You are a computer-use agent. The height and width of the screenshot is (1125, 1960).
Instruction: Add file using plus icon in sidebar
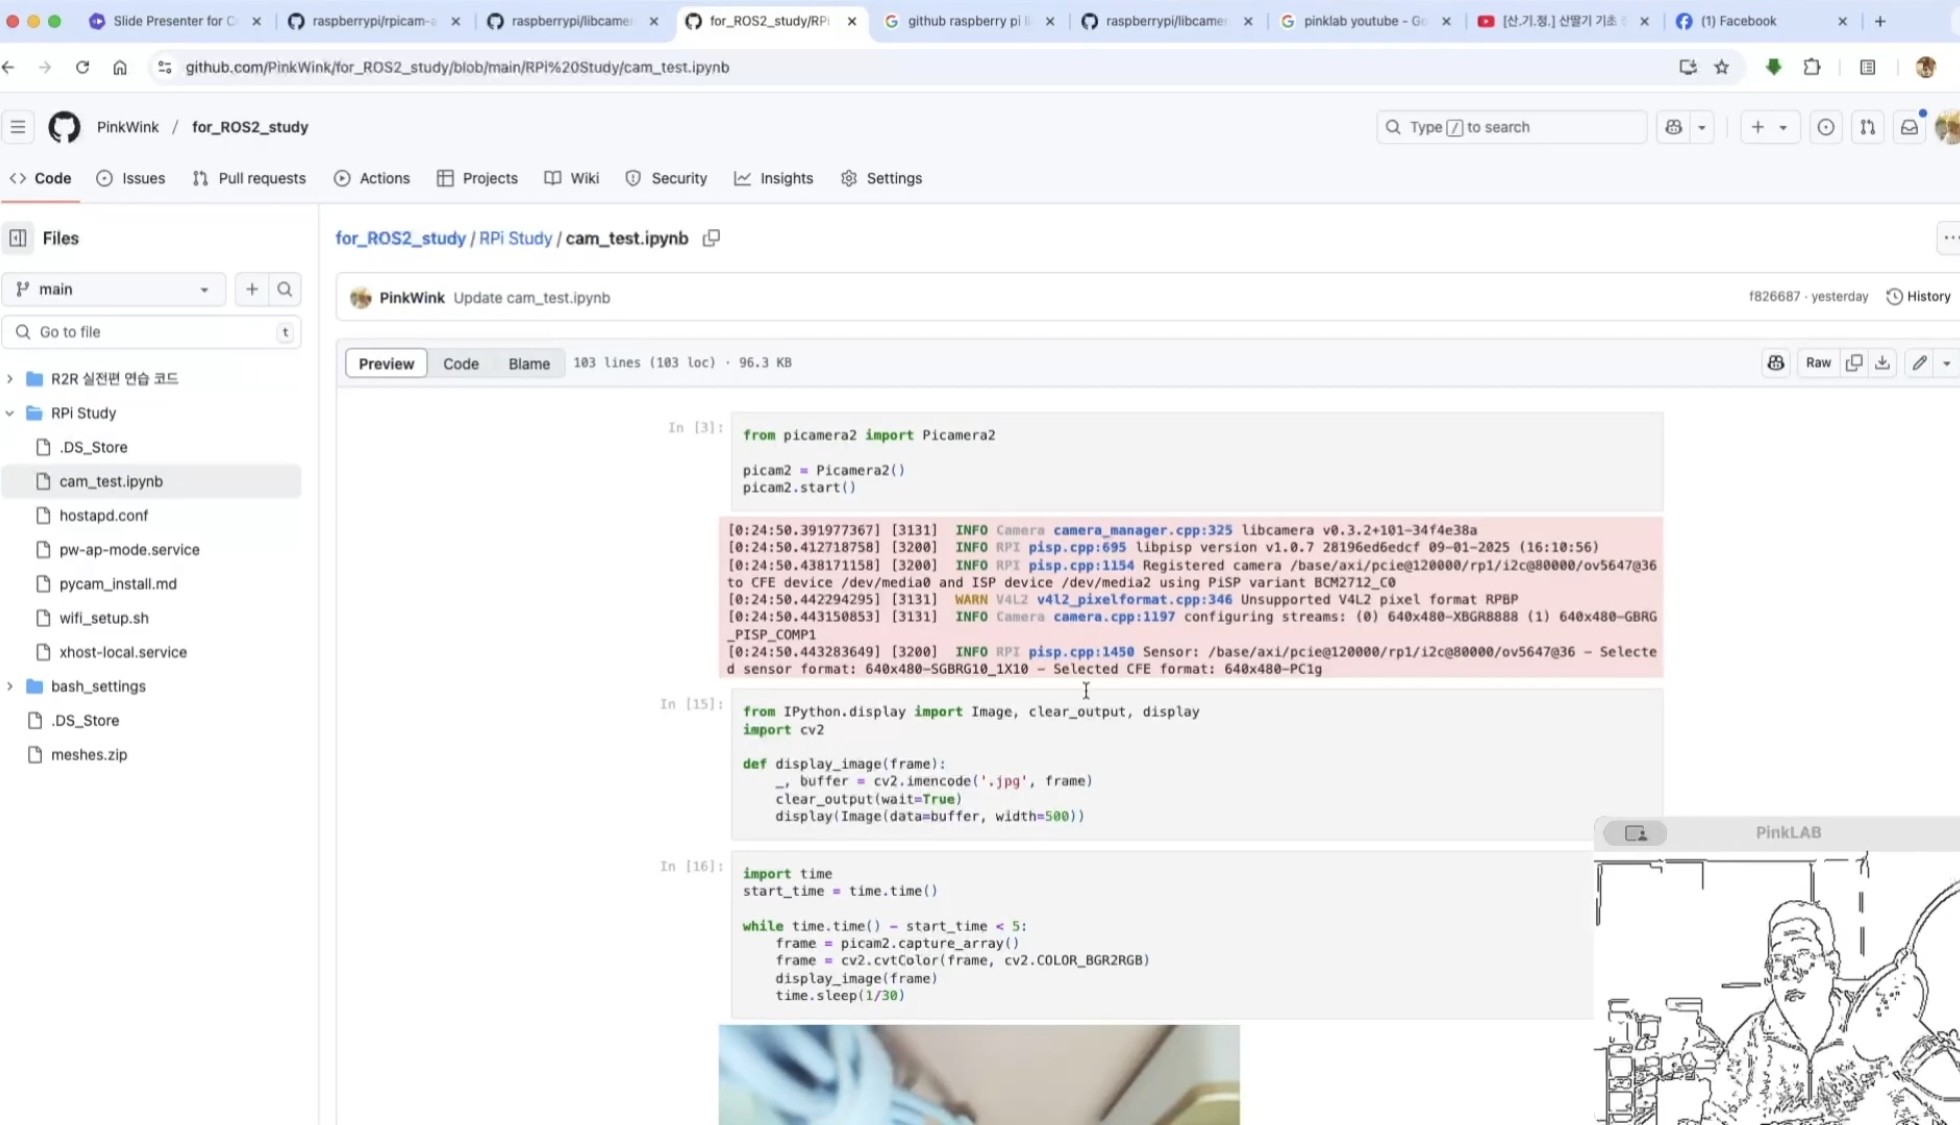(x=252, y=289)
